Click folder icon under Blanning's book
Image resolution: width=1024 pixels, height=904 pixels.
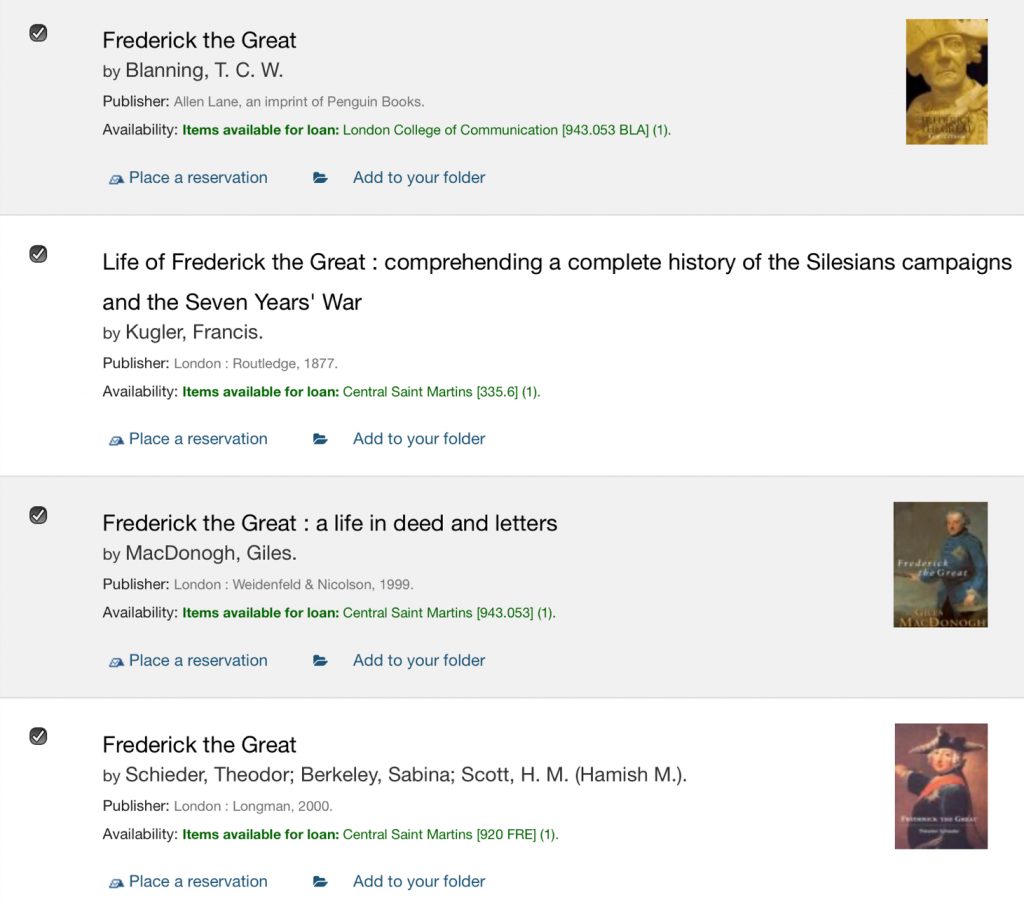(x=320, y=178)
